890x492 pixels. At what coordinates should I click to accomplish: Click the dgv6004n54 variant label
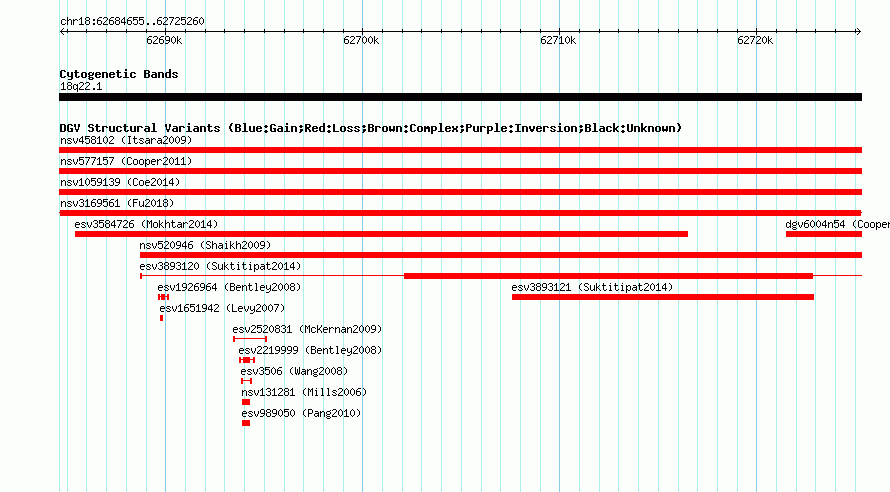[837, 224]
